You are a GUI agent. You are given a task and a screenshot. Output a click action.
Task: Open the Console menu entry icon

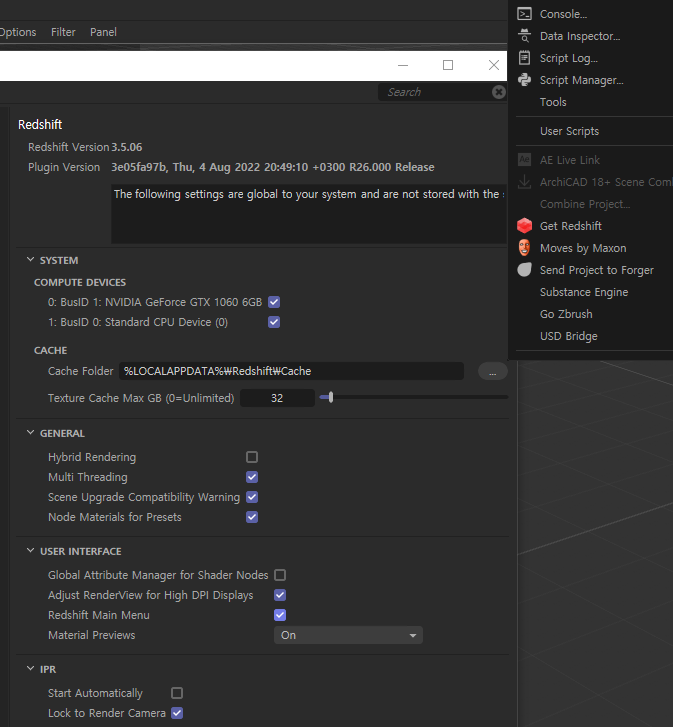524,14
